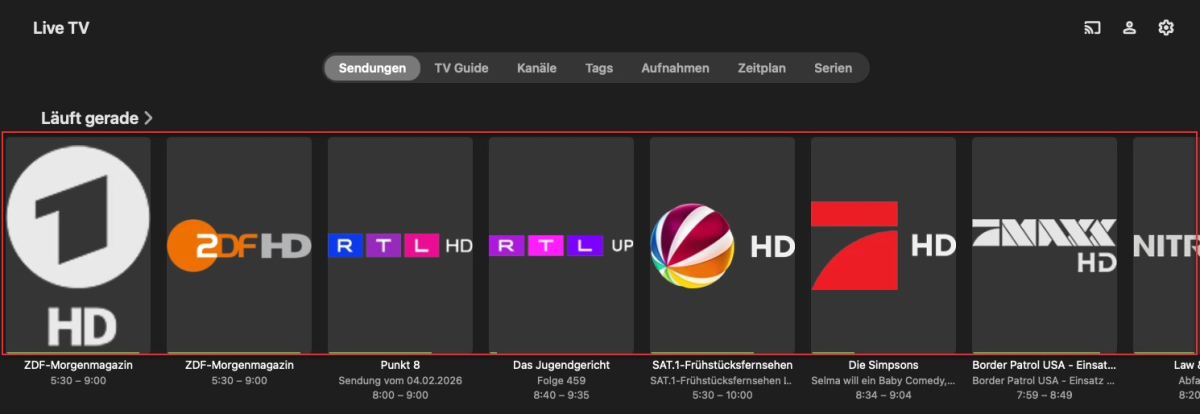
Task: Open the ProSieben HD channel card
Action: [x=883, y=246]
